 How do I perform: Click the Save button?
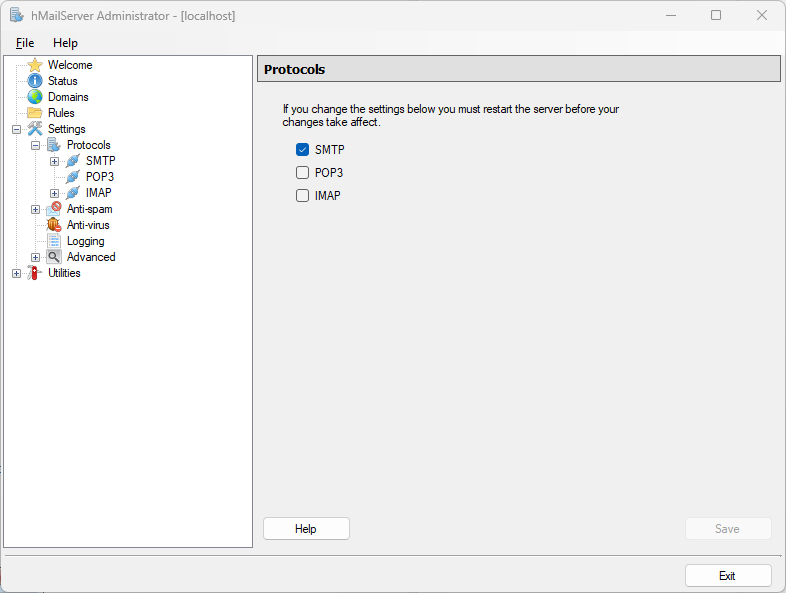pyautogui.click(x=728, y=529)
